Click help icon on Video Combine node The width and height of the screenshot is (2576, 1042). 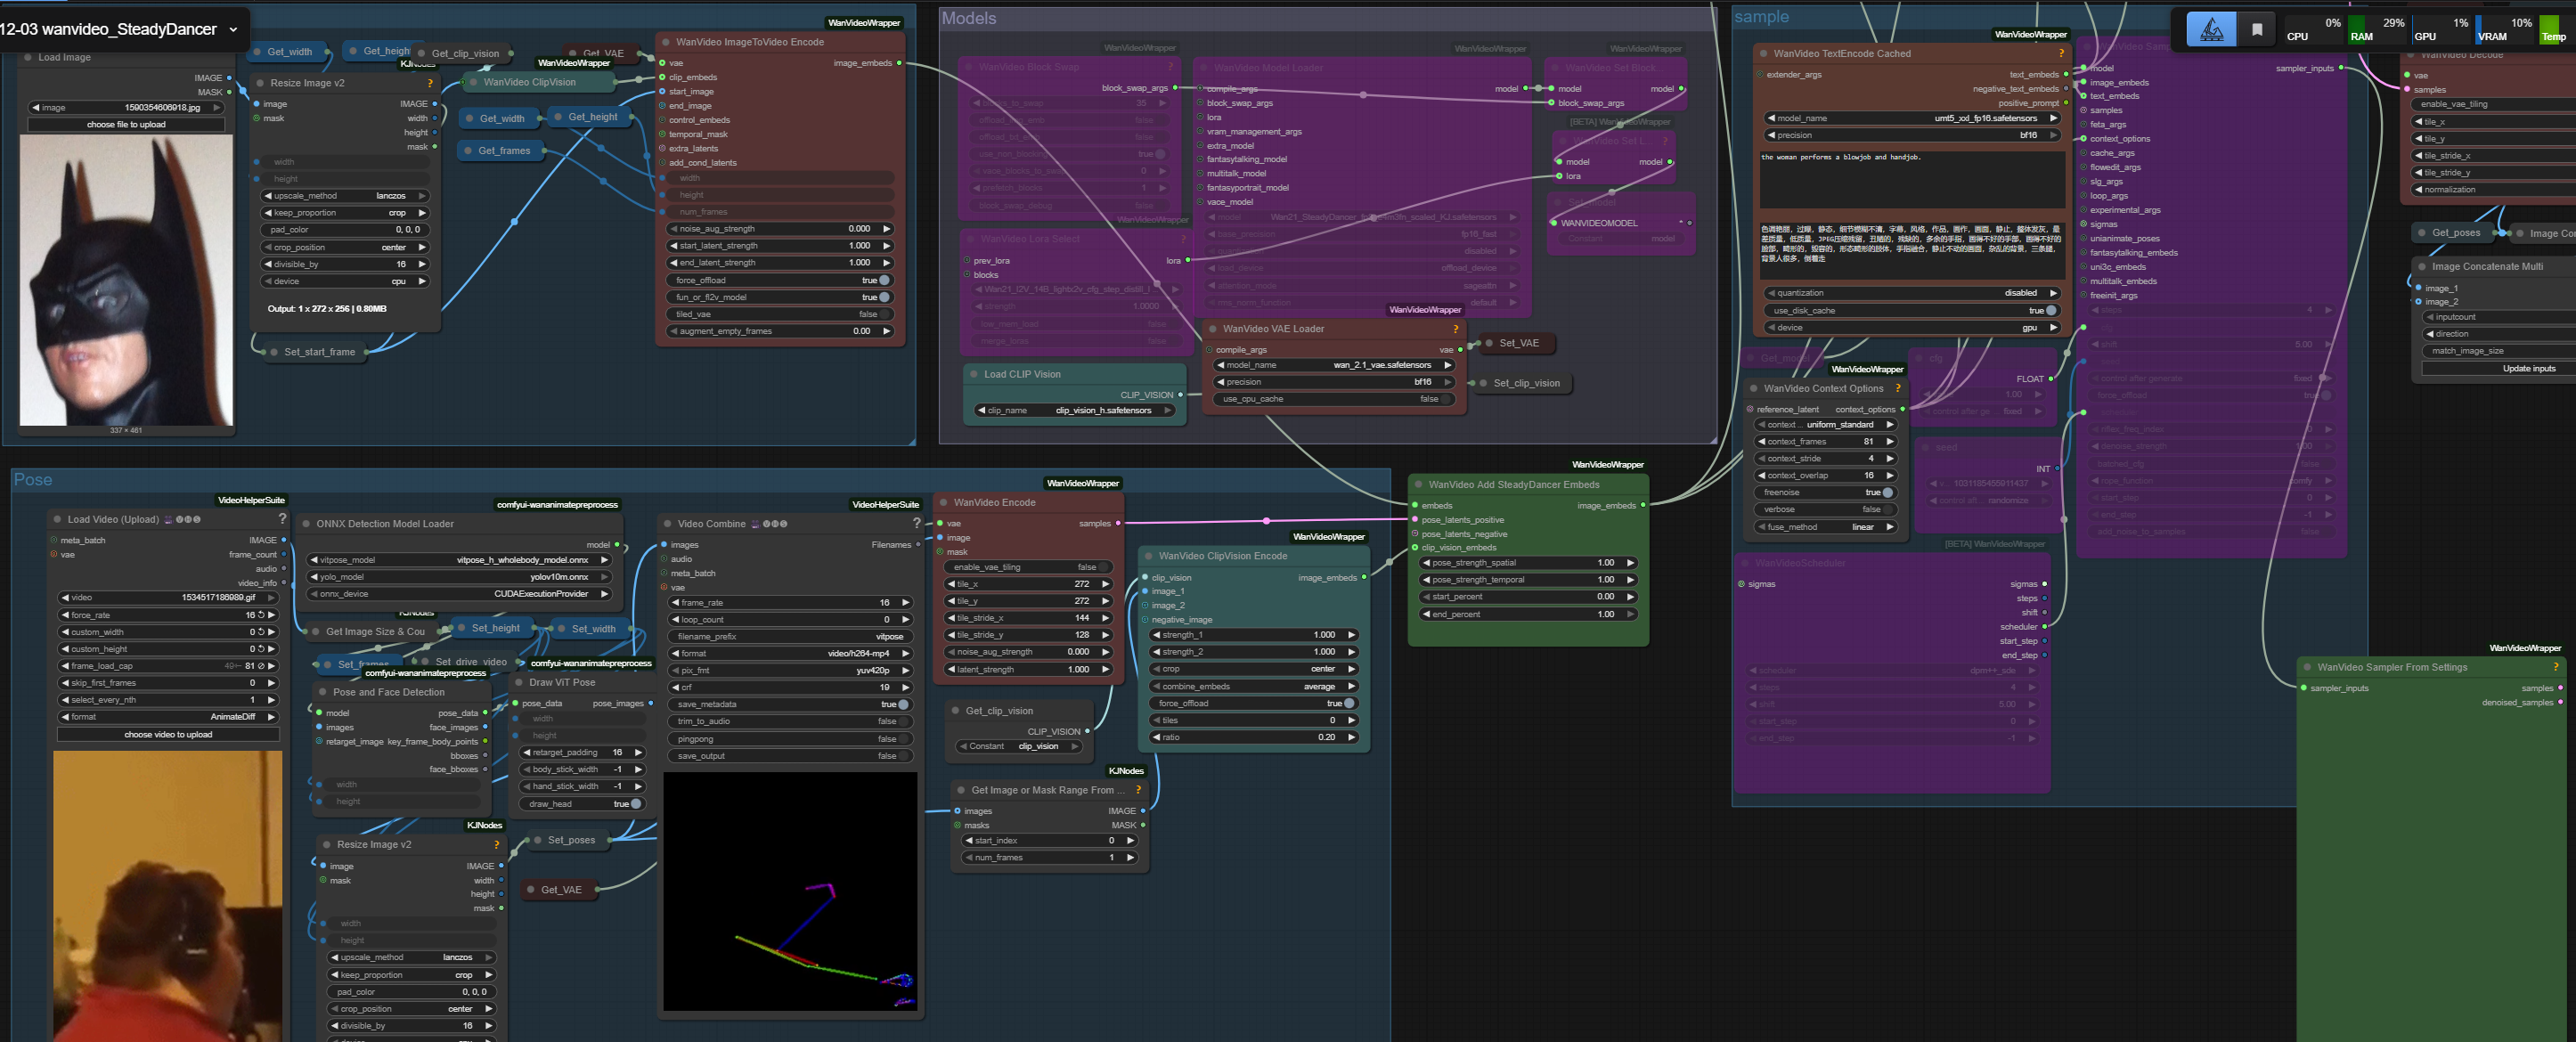pyautogui.click(x=916, y=523)
